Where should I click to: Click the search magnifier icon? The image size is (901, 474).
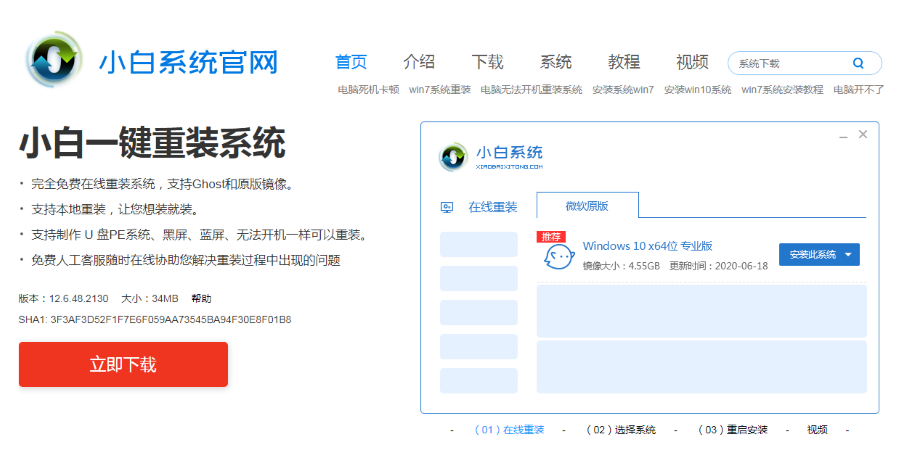(x=858, y=63)
